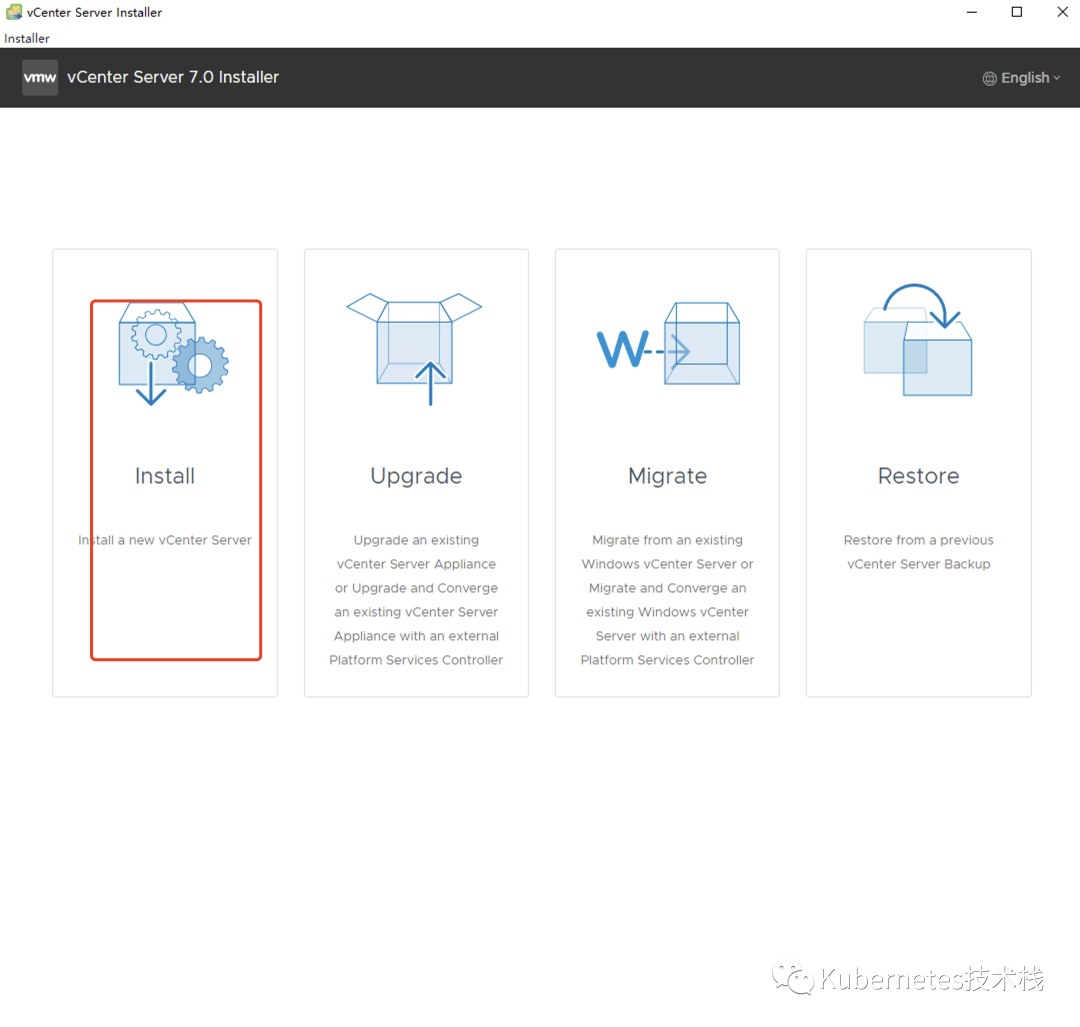Open the English language dropdown
This screenshot has height=1027, width=1080.
click(1021, 78)
